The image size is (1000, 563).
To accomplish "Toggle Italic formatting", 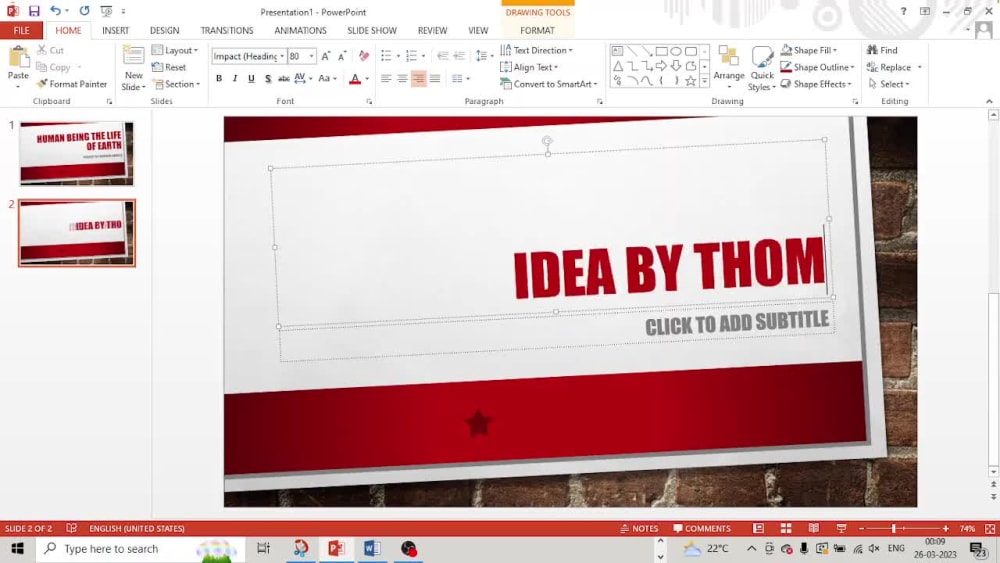I will point(235,78).
